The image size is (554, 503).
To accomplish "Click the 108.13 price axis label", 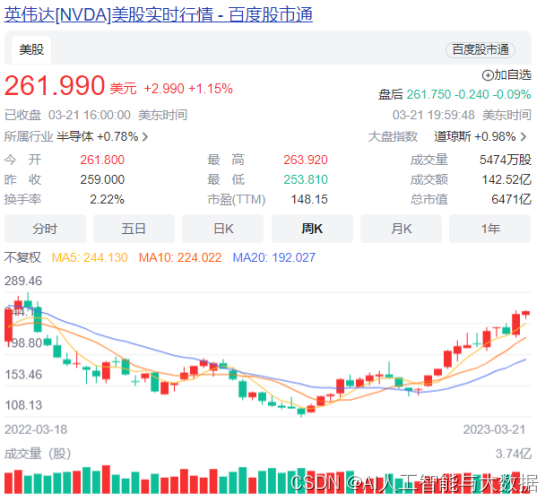I will (x=23, y=405).
